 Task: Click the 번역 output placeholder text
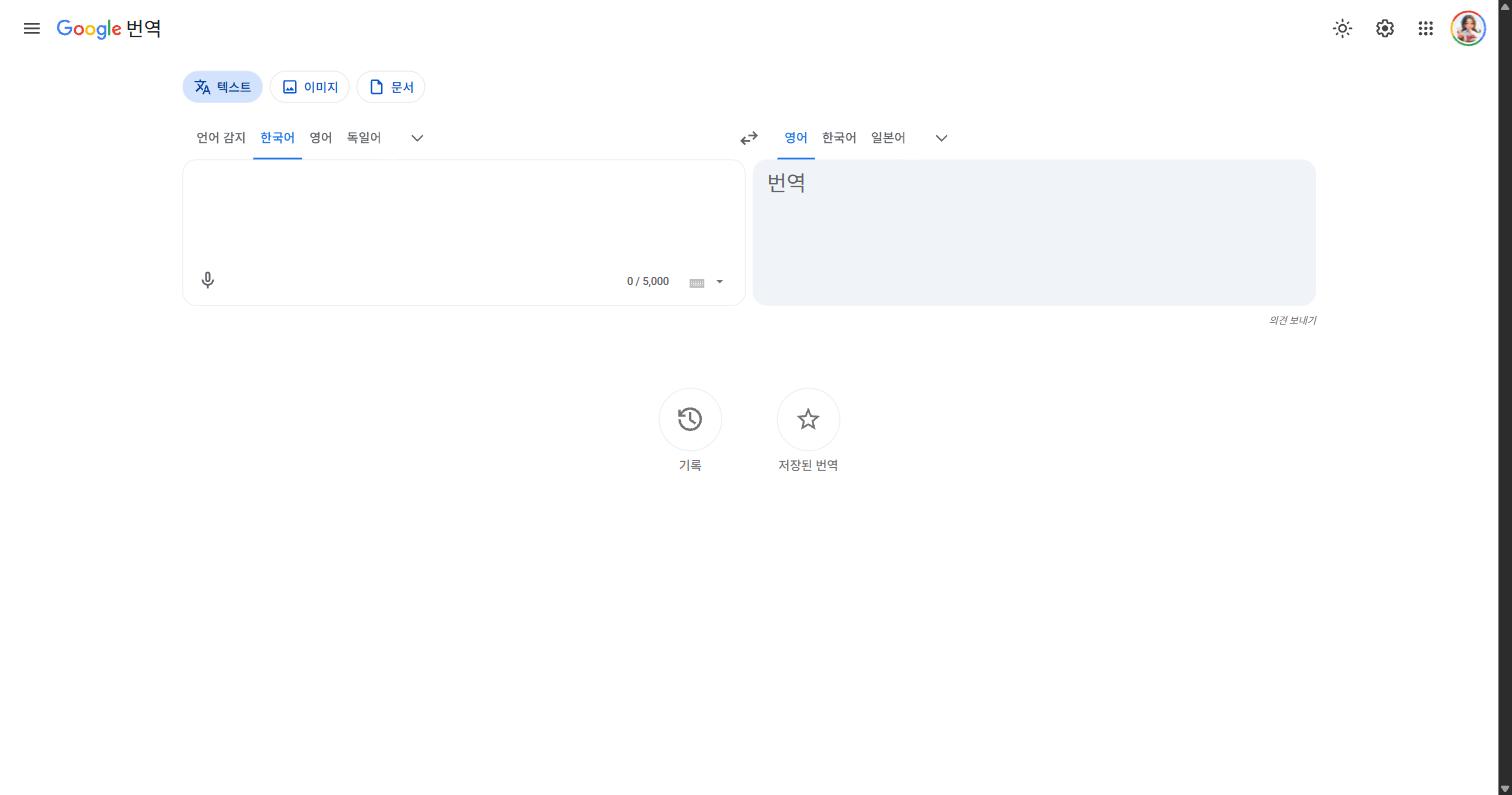(x=787, y=182)
